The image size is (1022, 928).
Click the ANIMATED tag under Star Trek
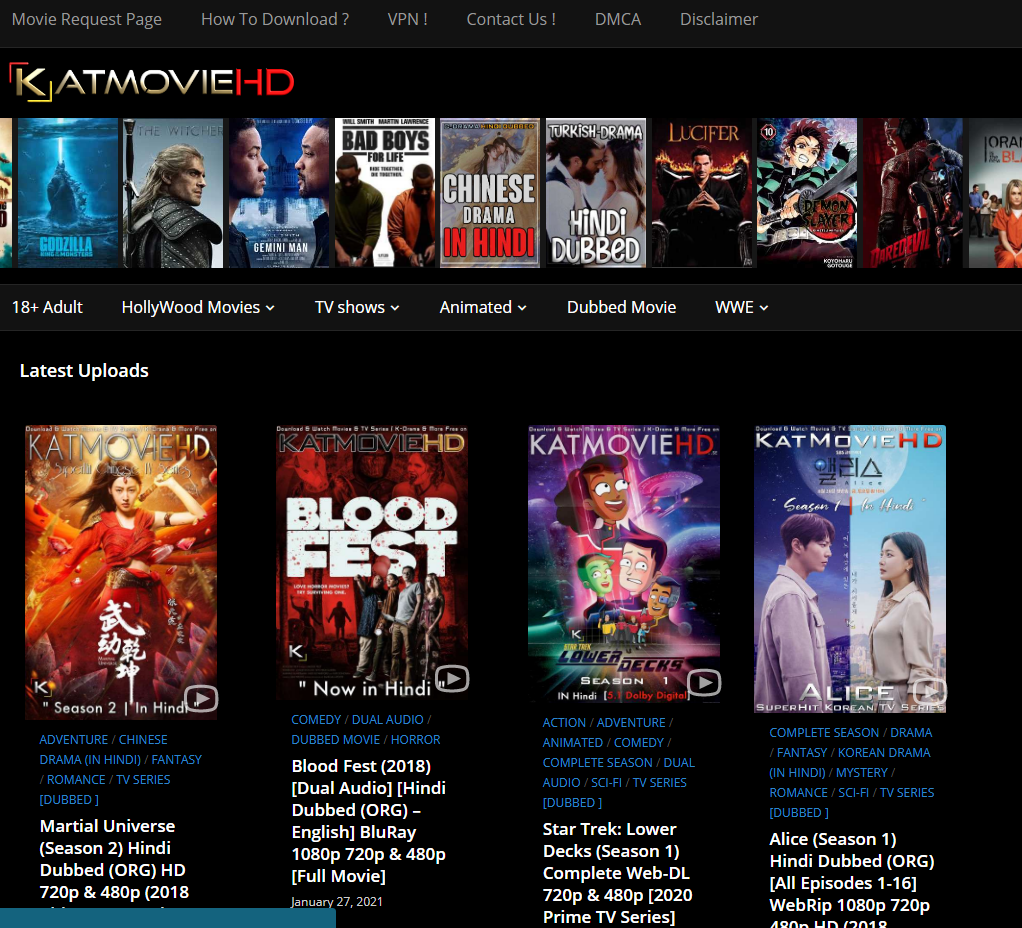coord(573,743)
